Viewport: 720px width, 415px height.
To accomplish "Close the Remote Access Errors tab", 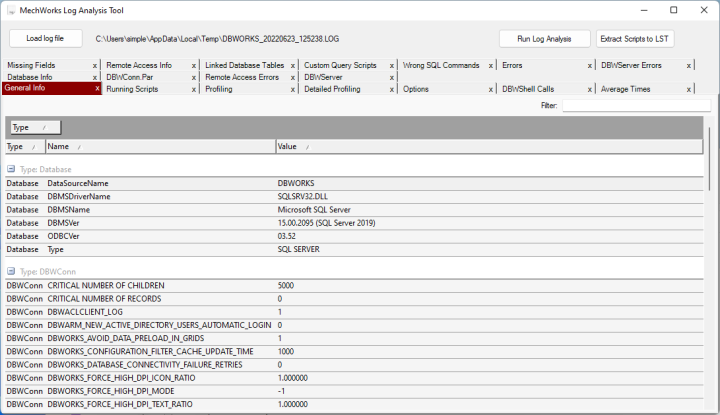I will pyautogui.click(x=293, y=78).
